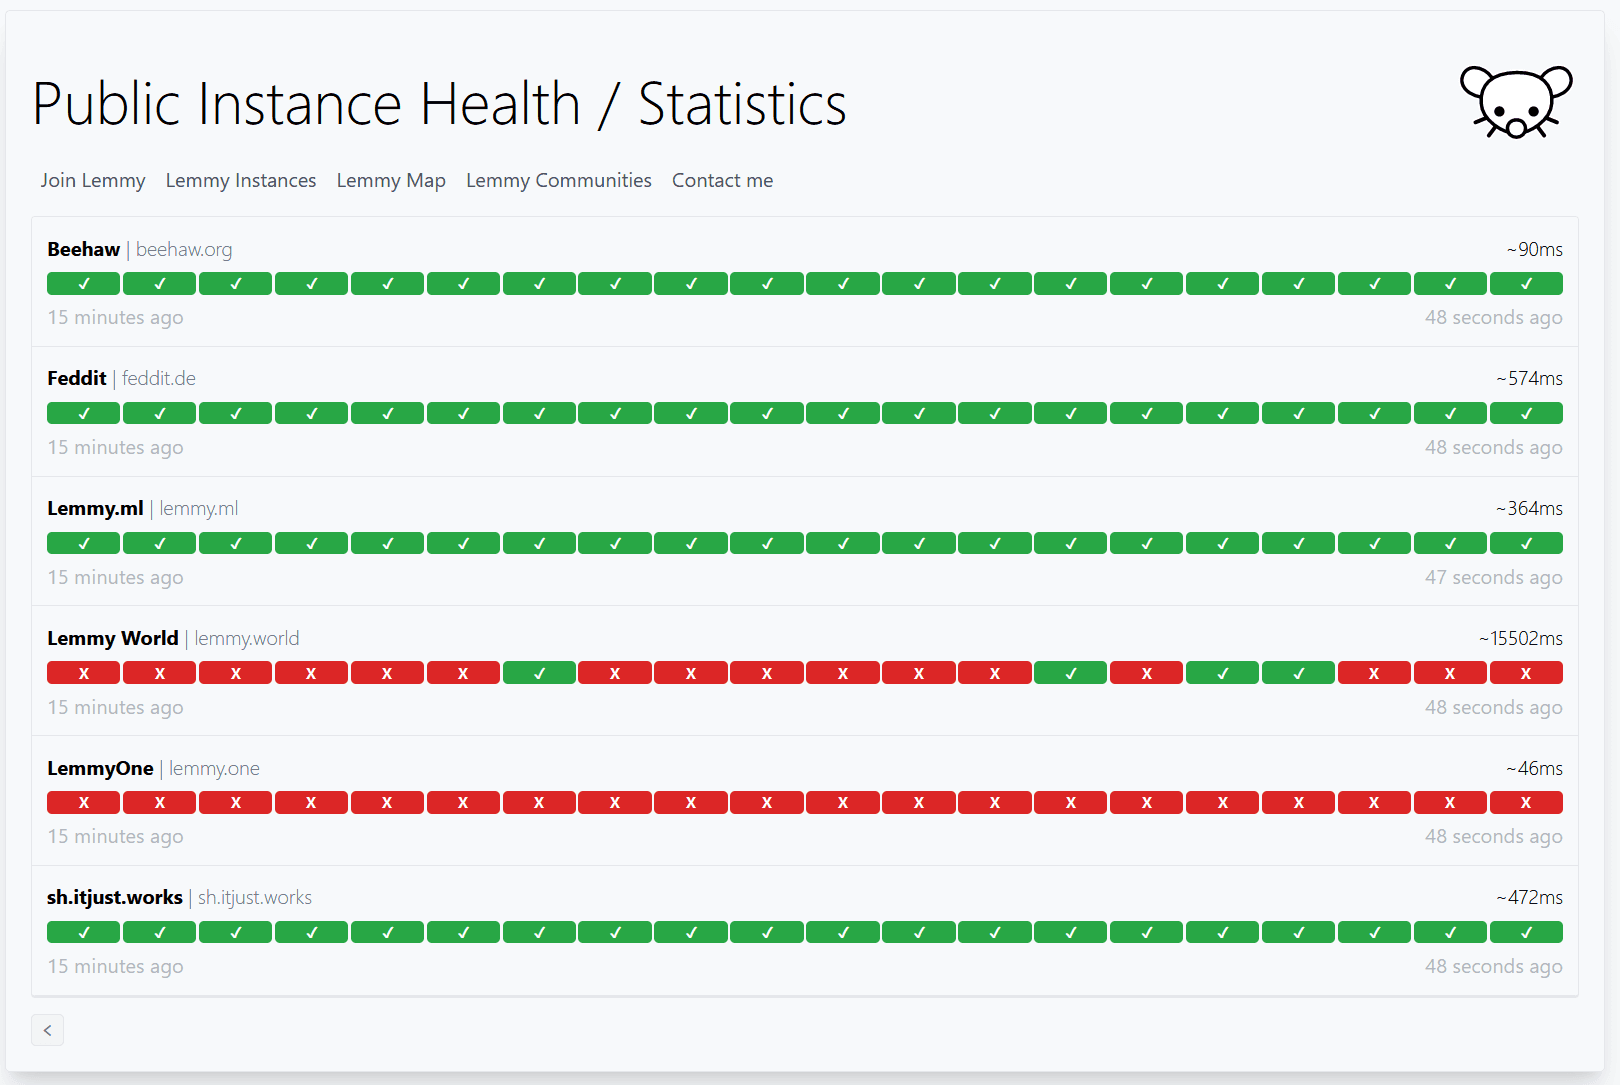Click the first green check in Feddit row
The image size is (1620, 1085).
point(84,414)
